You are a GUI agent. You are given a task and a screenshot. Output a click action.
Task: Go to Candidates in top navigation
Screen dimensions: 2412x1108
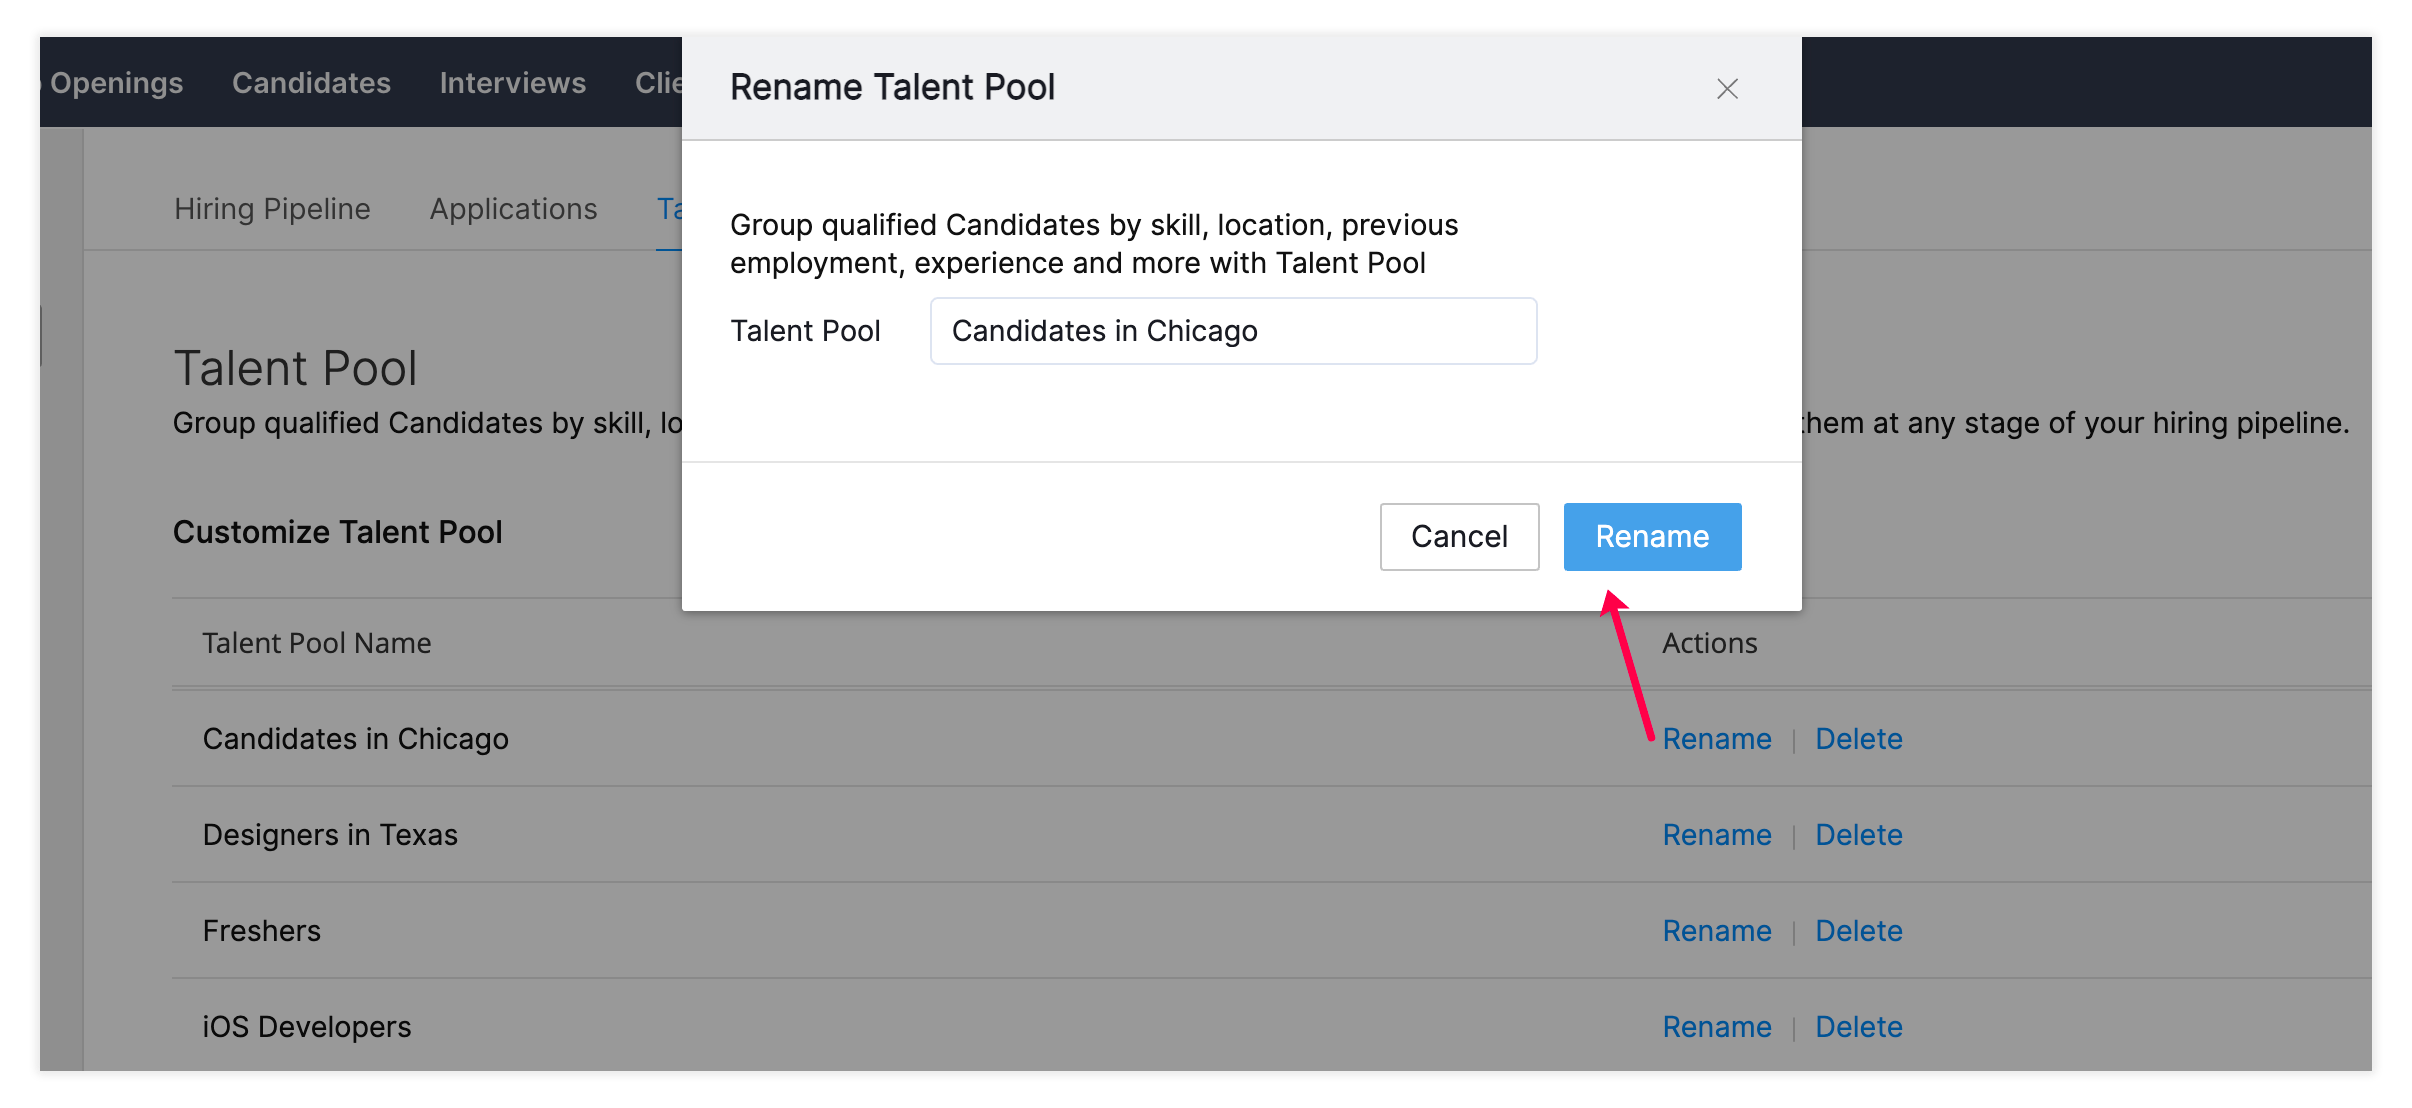(311, 83)
